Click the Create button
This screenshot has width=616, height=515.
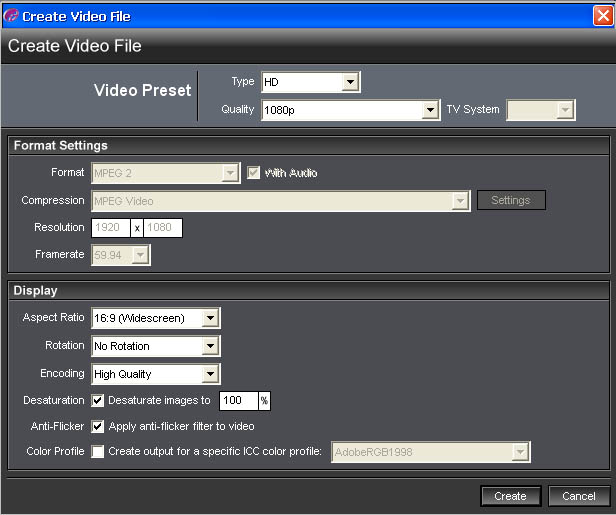click(511, 496)
